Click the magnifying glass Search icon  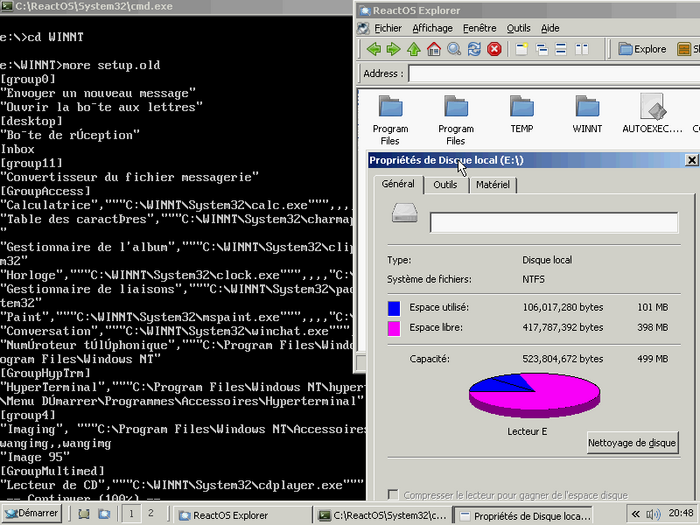click(454, 48)
